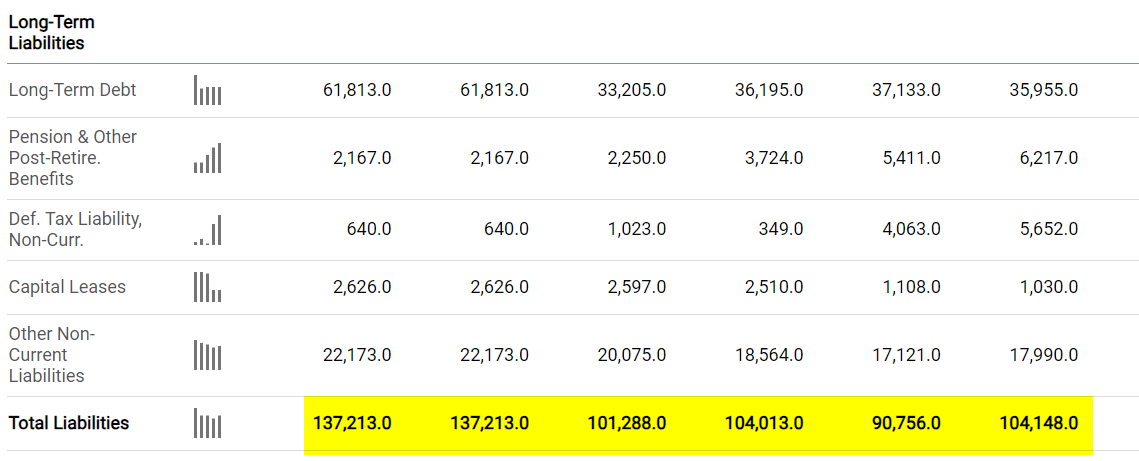Select the 349.0 deferred tax liability value
The height and width of the screenshot is (461, 1139).
[x=781, y=229]
